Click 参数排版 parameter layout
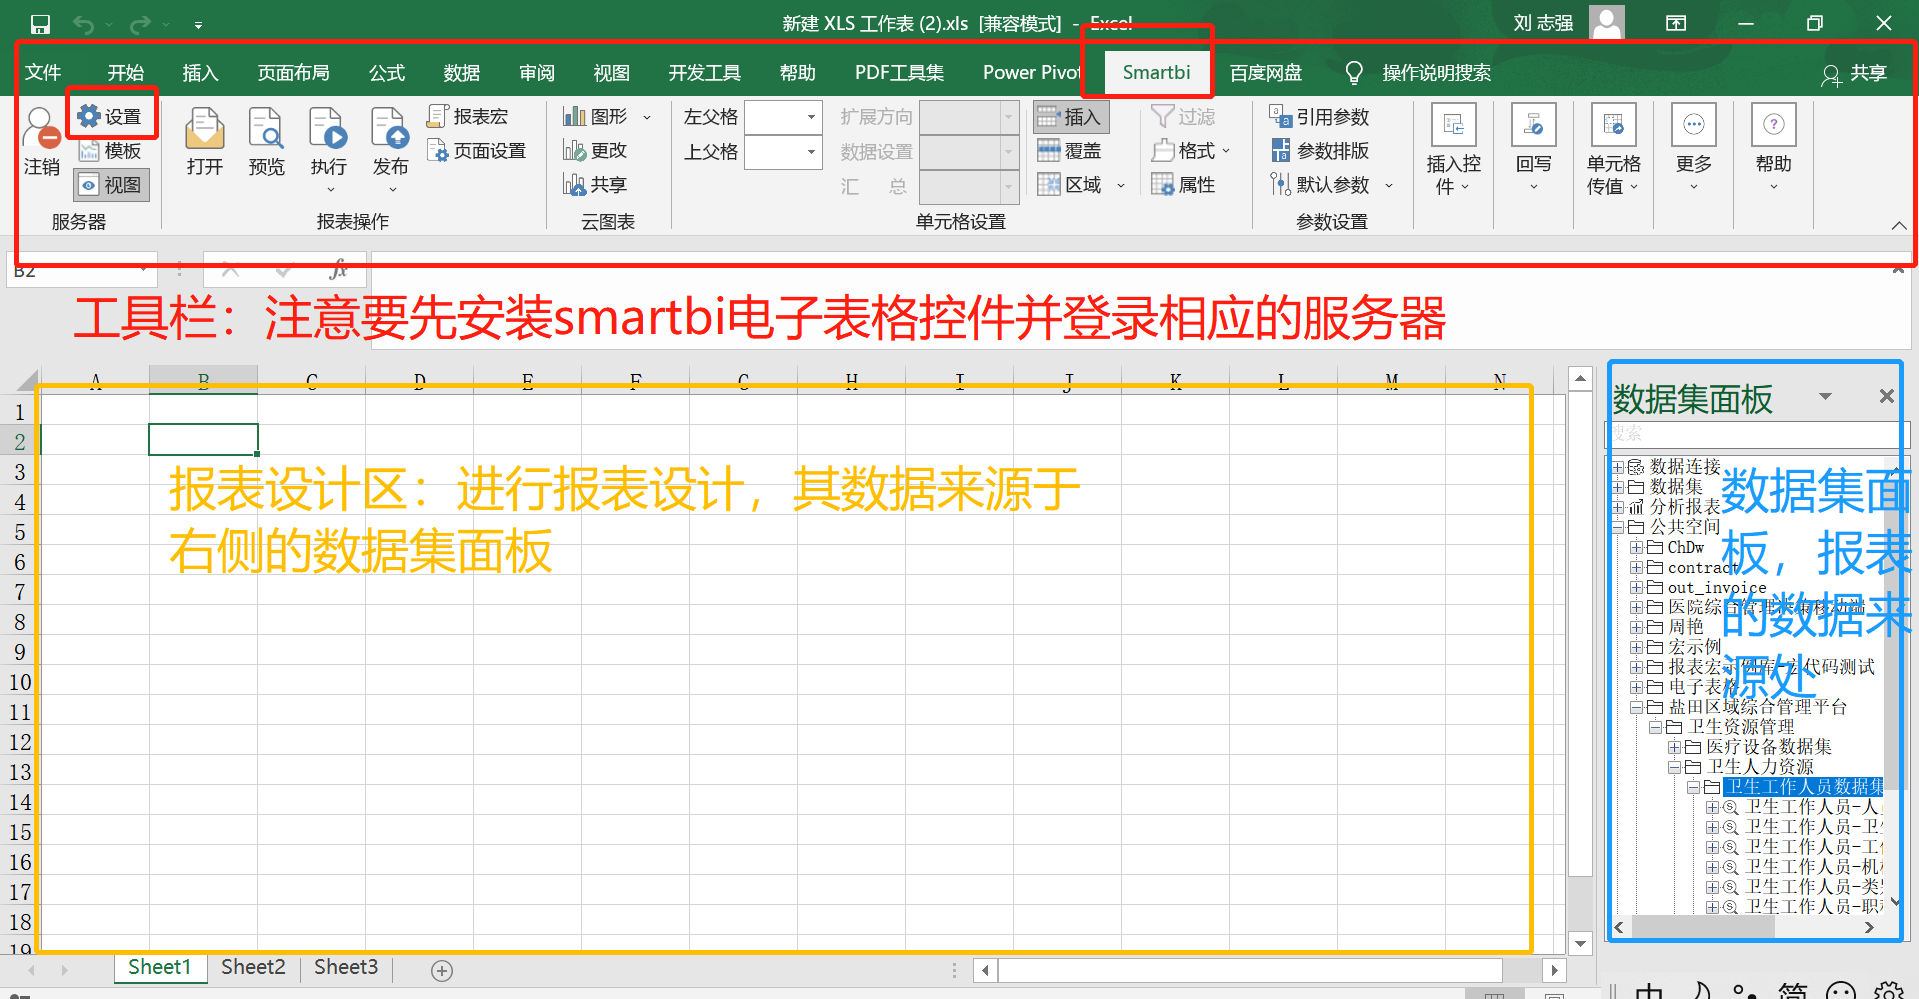The image size is (1919, 999). pyautogui.click(x=1319, y=151)
